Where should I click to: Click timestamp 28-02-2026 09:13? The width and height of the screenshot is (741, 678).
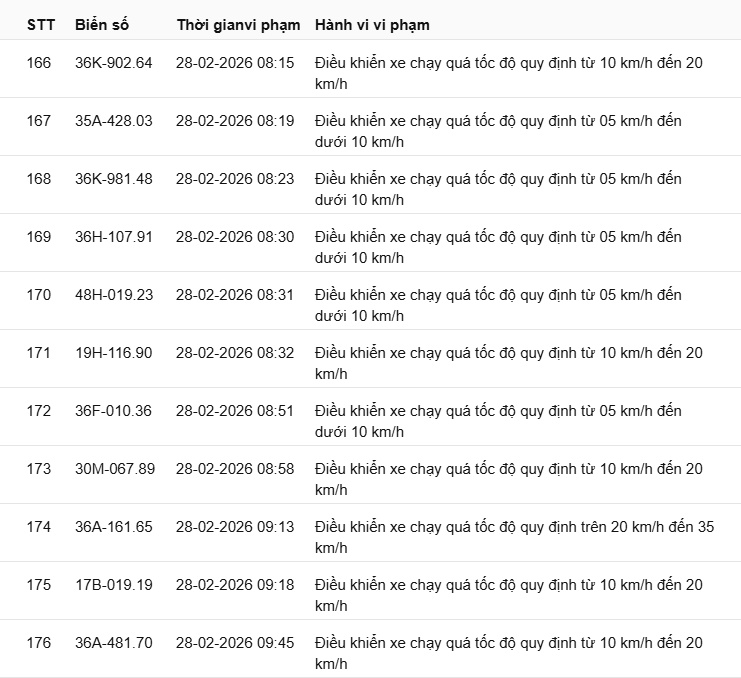pos(235,527)
